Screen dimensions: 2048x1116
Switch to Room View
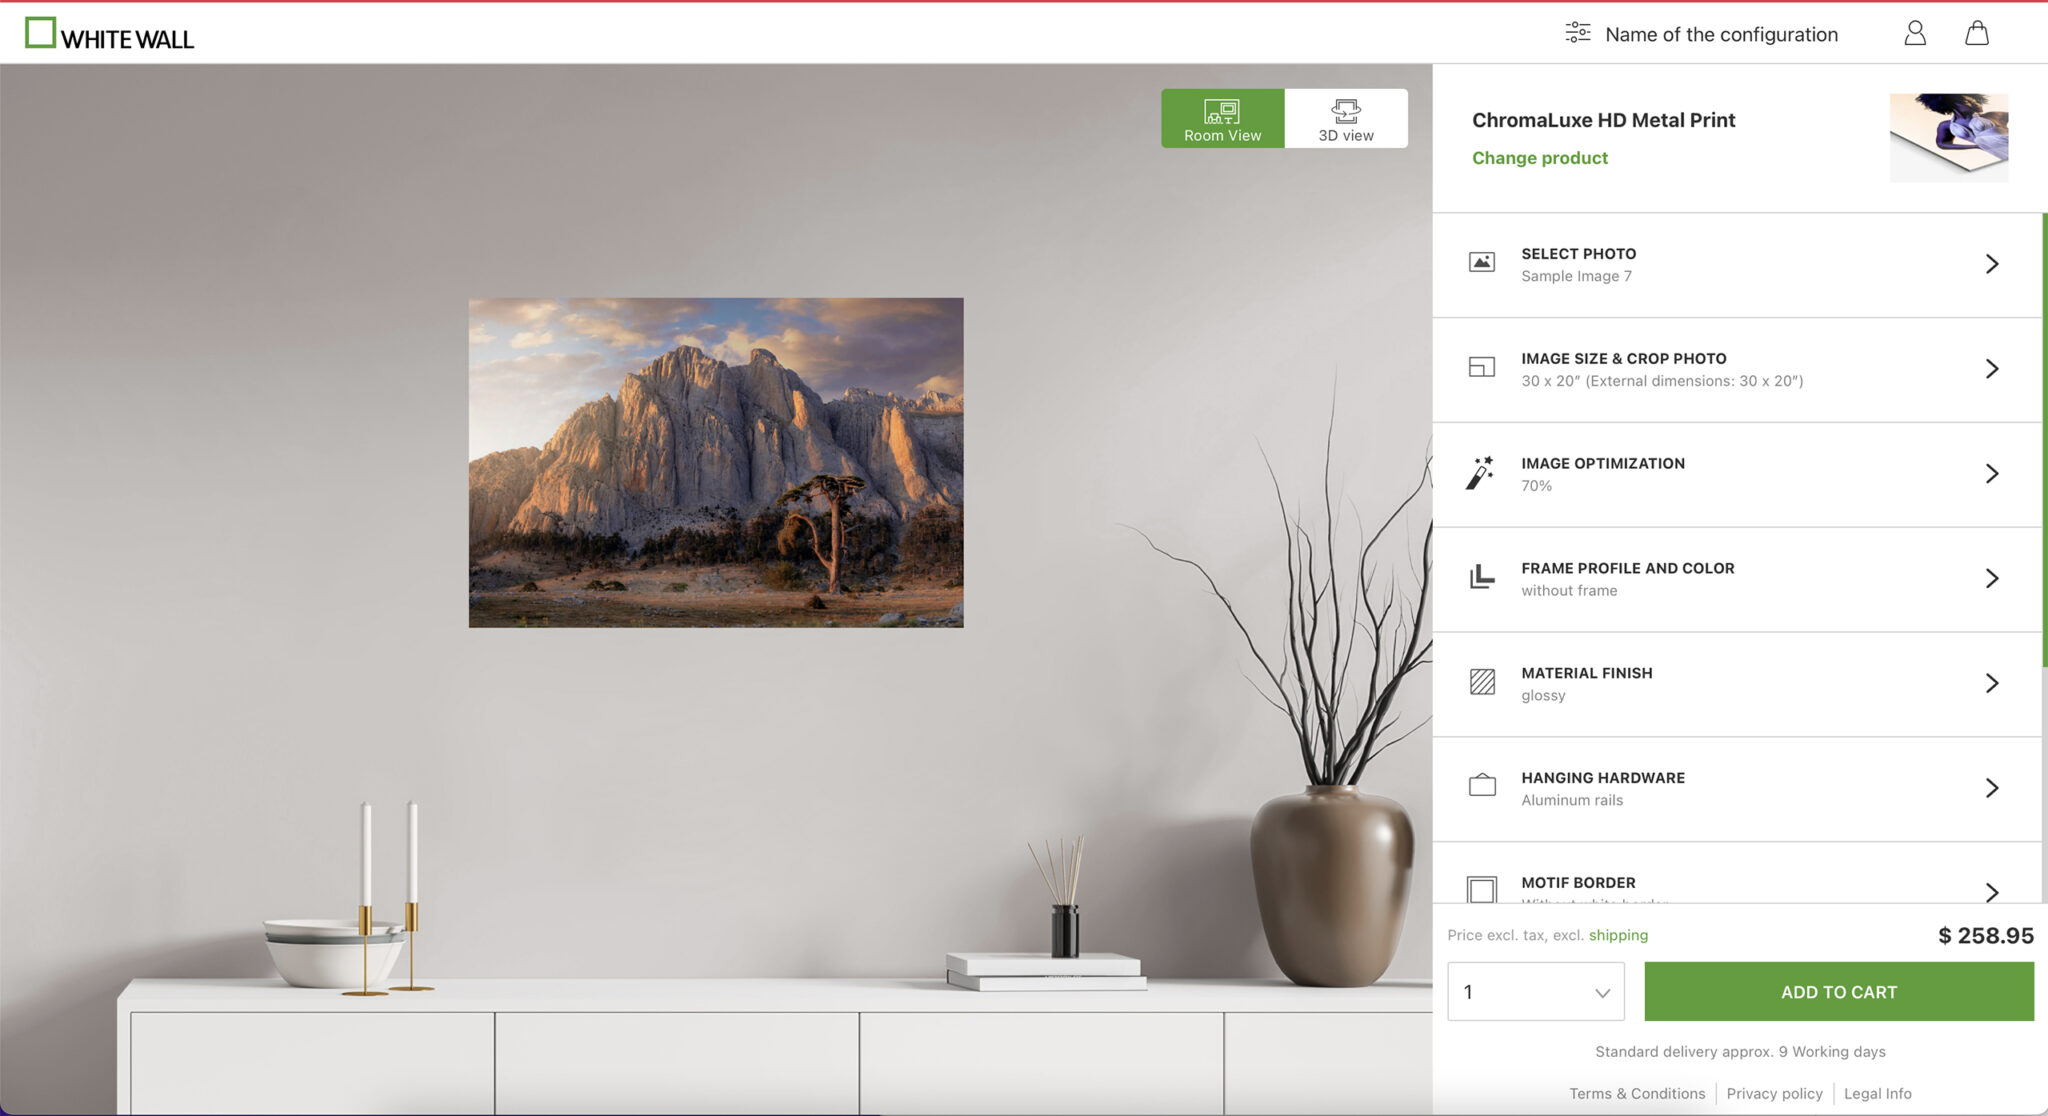pyautogui.click(x=1222, y=119)
